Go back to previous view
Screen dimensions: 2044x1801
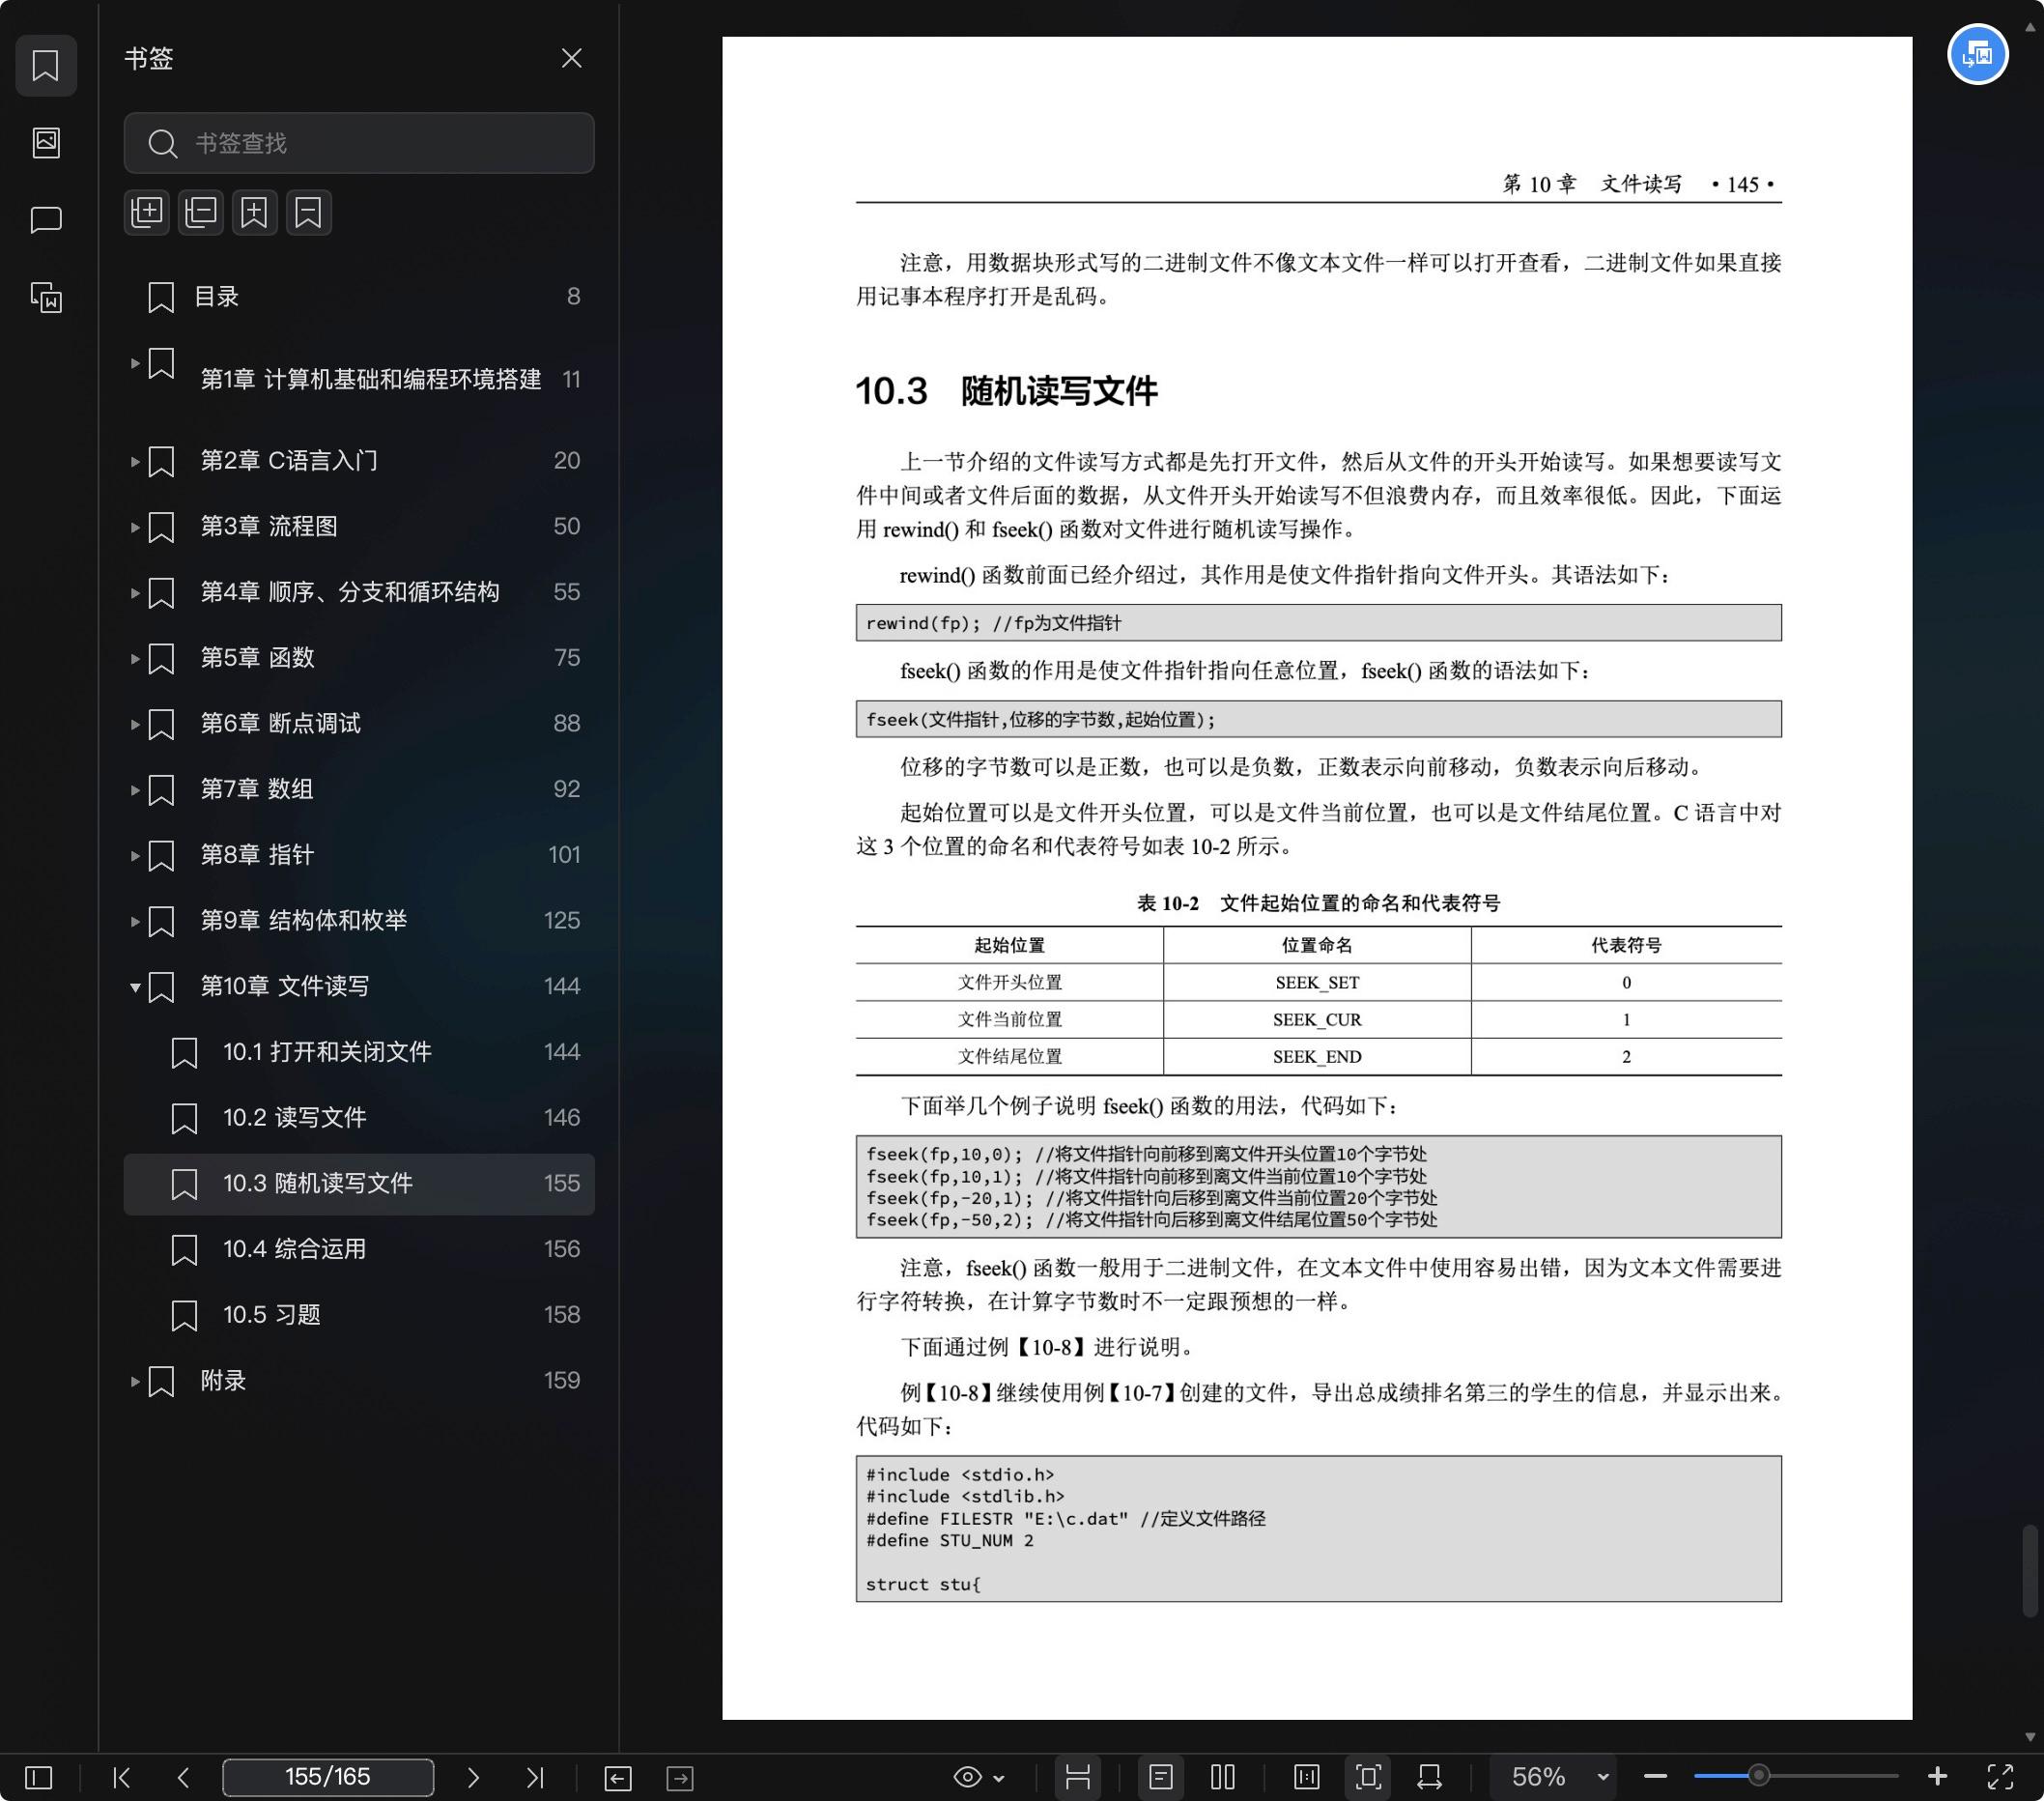click(618, 1777)
